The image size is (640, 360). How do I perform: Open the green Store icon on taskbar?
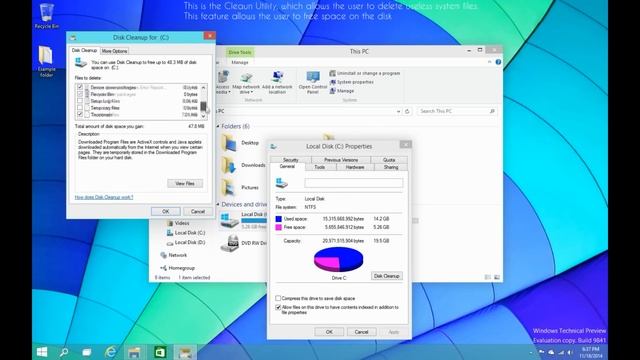pos(160,352)
